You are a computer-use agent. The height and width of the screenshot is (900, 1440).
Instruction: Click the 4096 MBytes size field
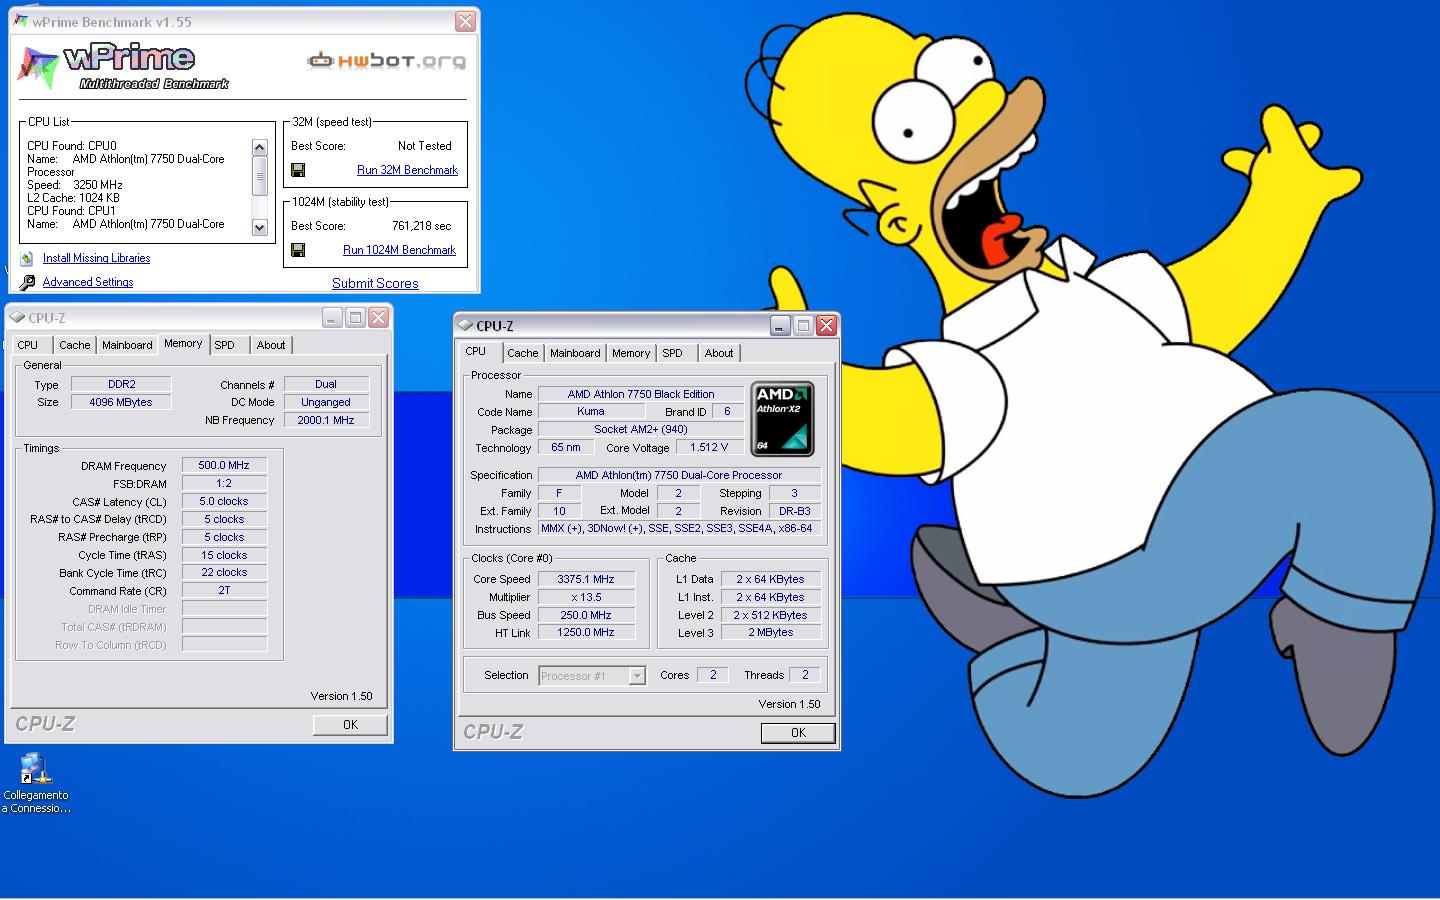pos(122,402)
